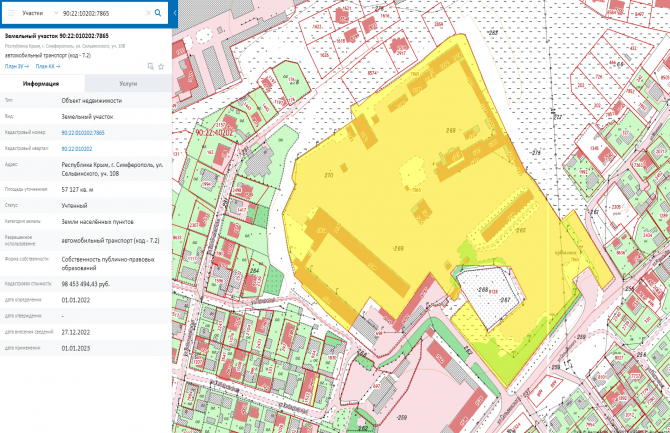The image size is (670, 433).
Task: Click the area value 57 127 кв. м
Action: coord(77,189)
